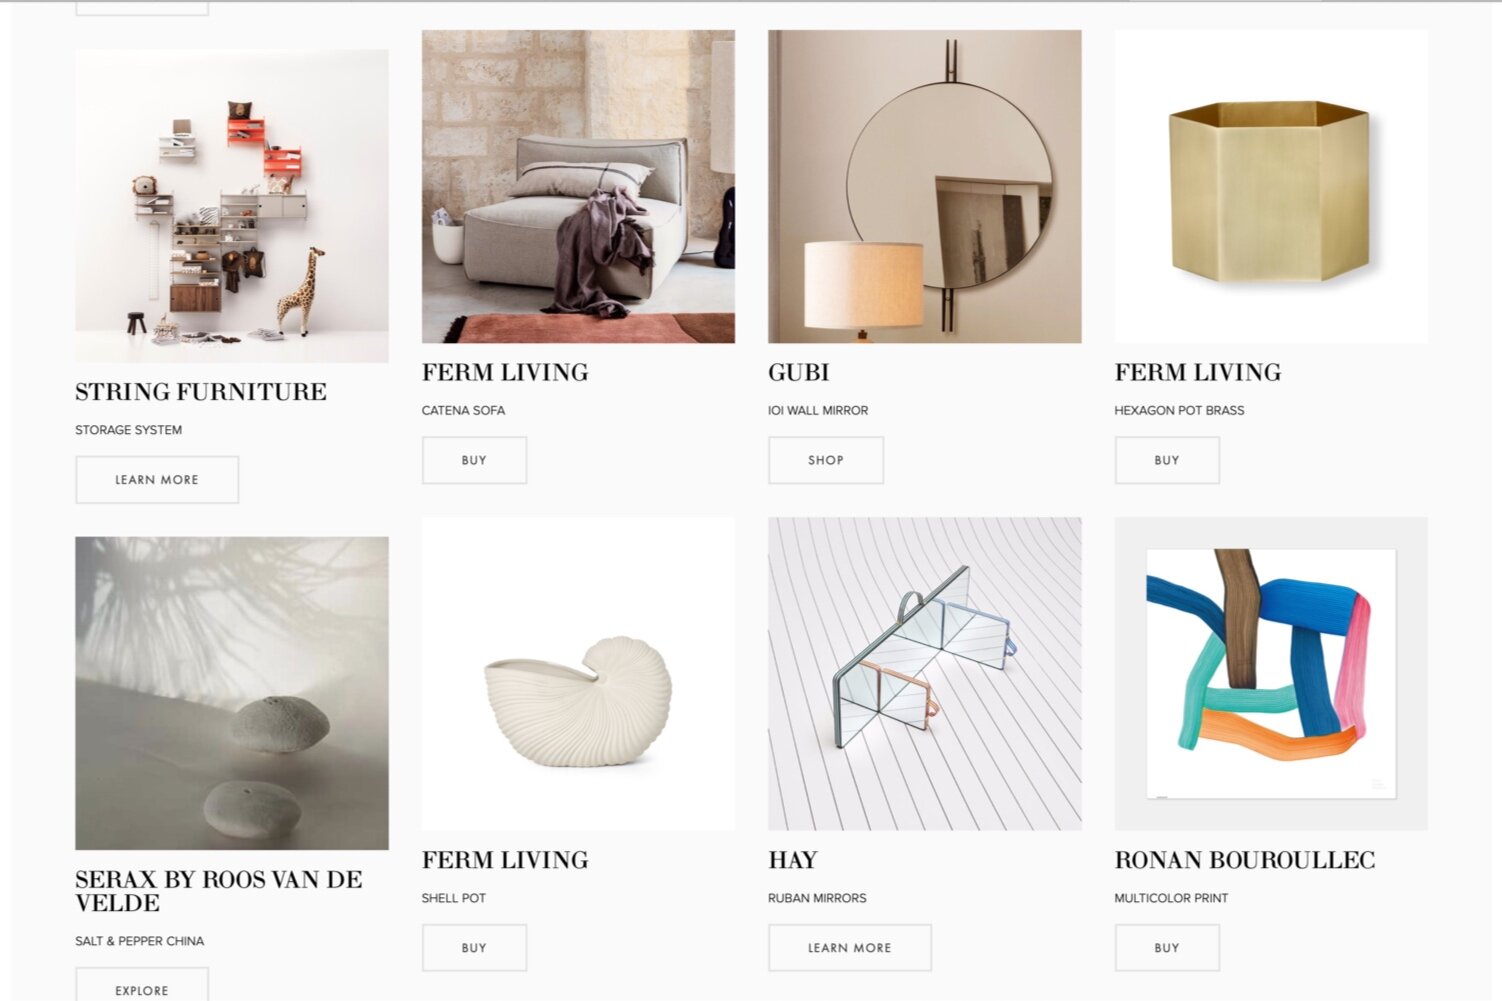
Task: Click the Ronan Bouroullec heading
Action: point(1245,860)
